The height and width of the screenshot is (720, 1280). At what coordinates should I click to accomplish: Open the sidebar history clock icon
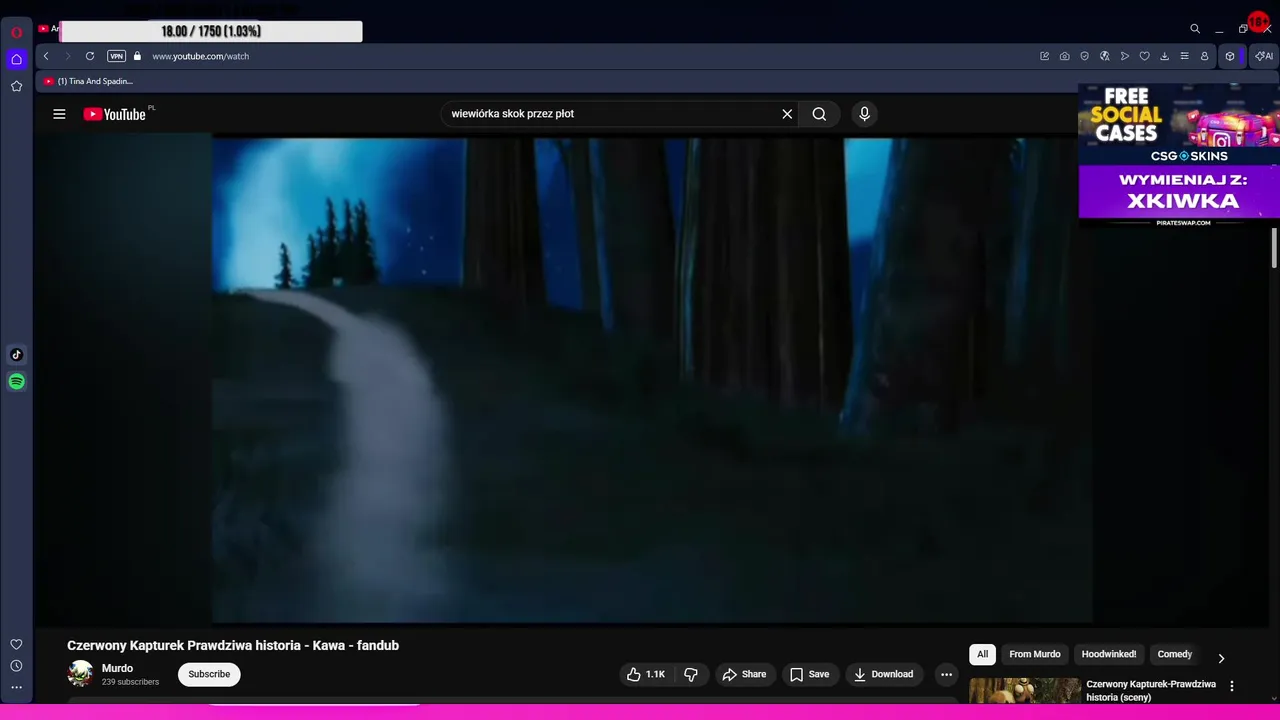16,666
